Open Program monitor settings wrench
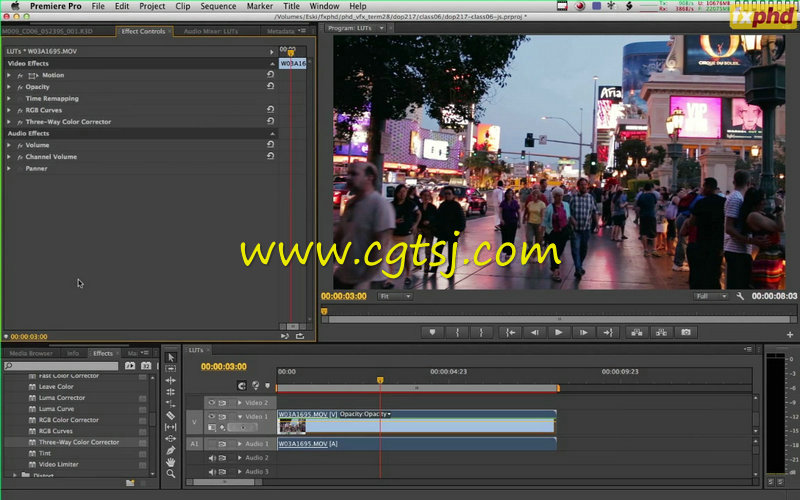 click(740, 296)
